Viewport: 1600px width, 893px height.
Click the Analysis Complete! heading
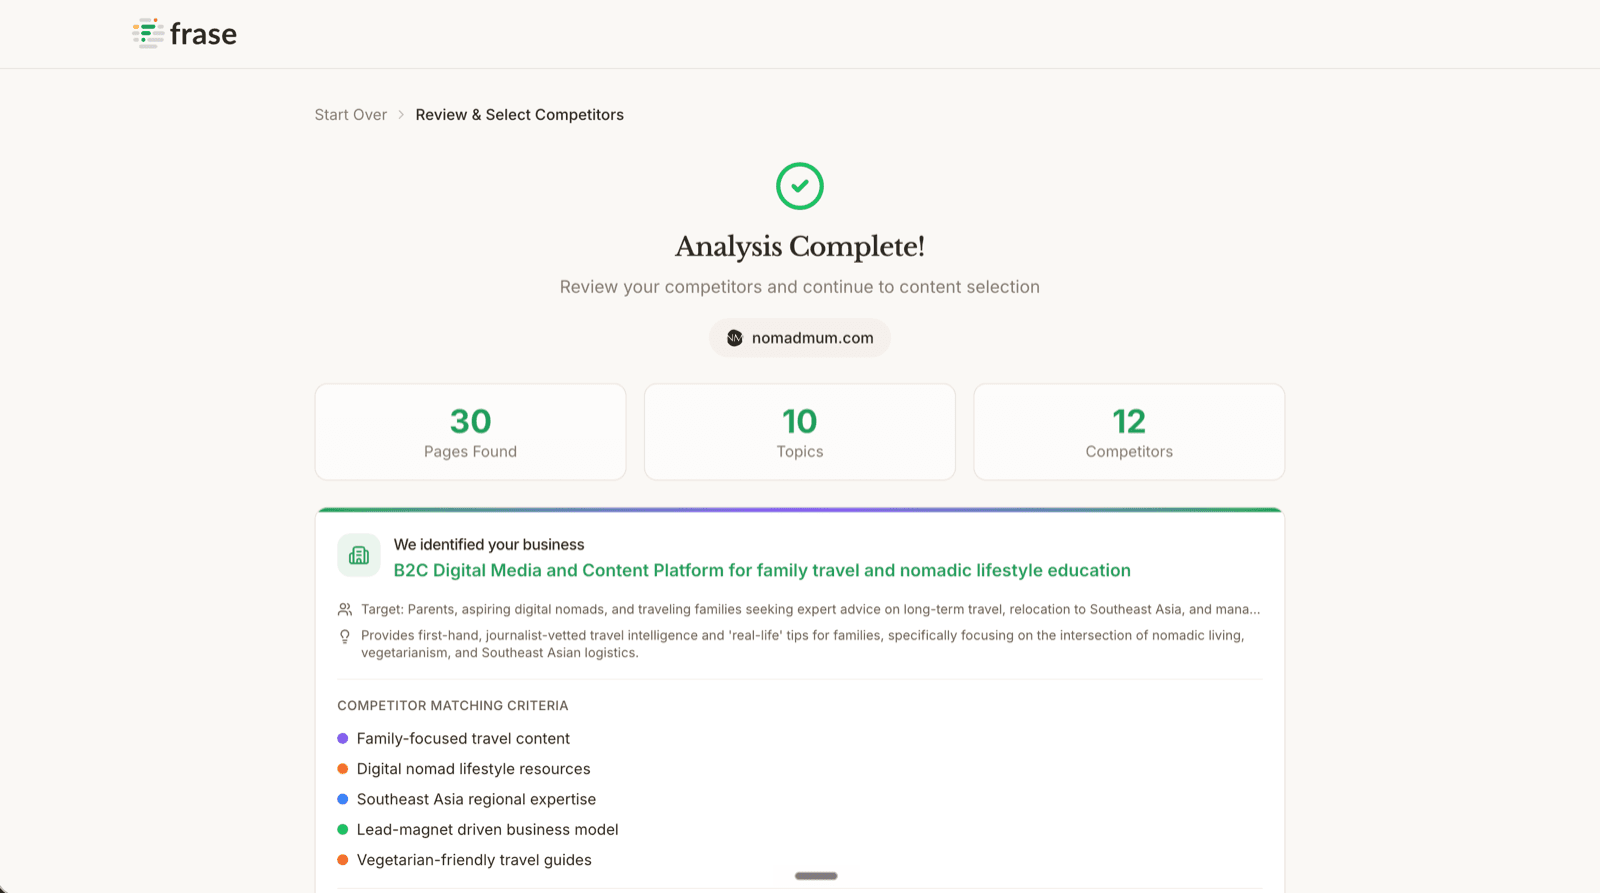(x=800, y=247)
